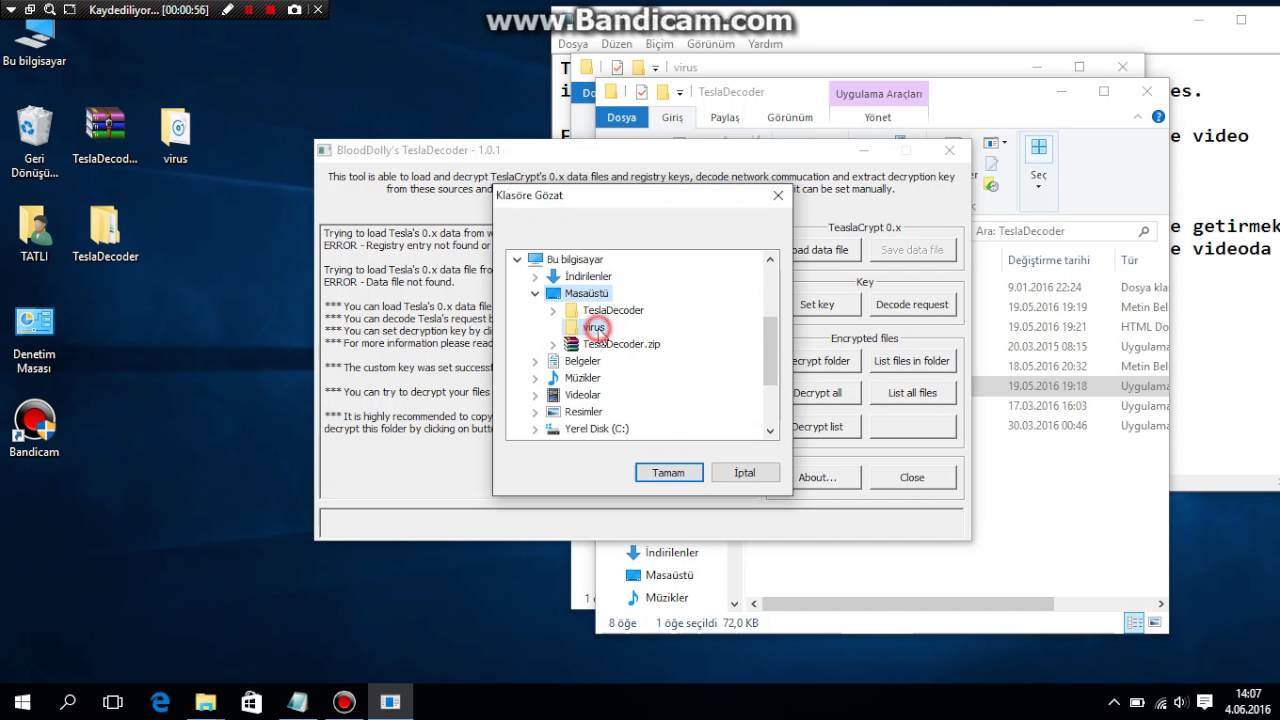Cancel the dialog with İptal
This screenshot has width=1280, height=720.
point(745,472)
